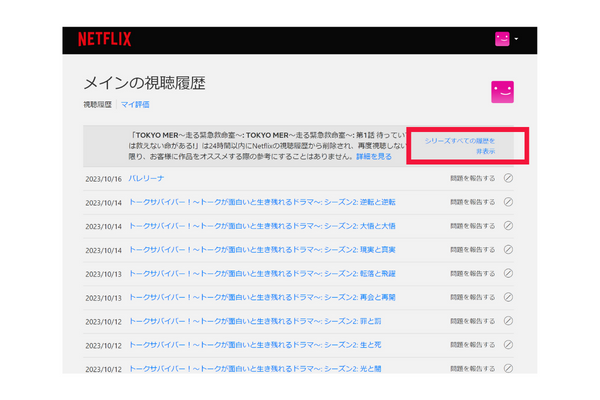Click the 2023/10/16 date text

pyautogui.click(x=103, y=179)
